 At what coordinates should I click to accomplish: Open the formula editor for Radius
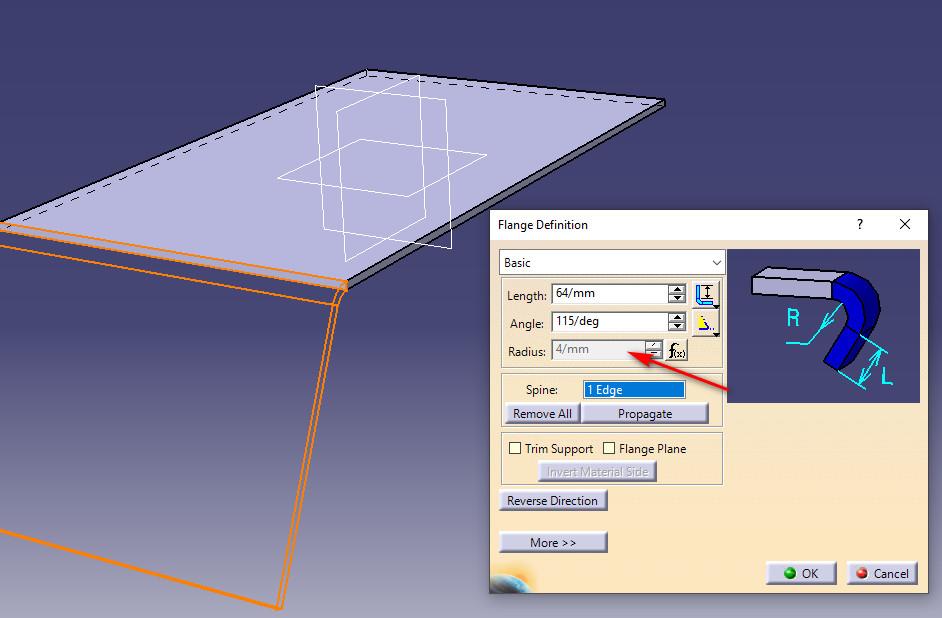676,350
